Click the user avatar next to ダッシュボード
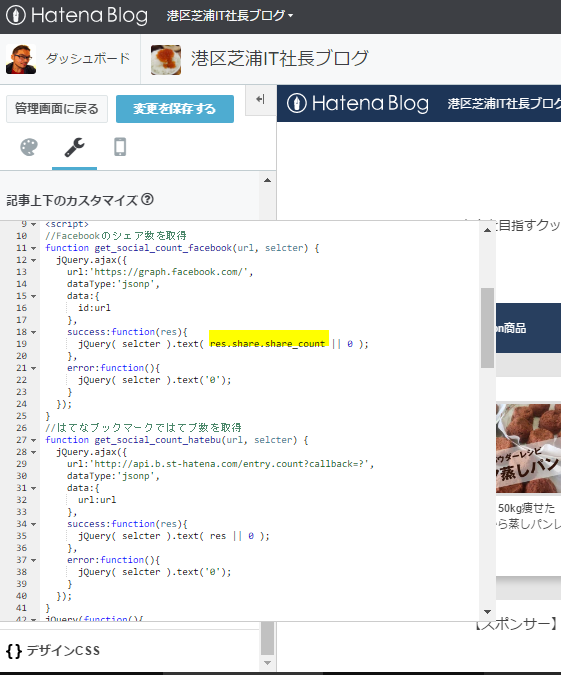 click(21, 59)
